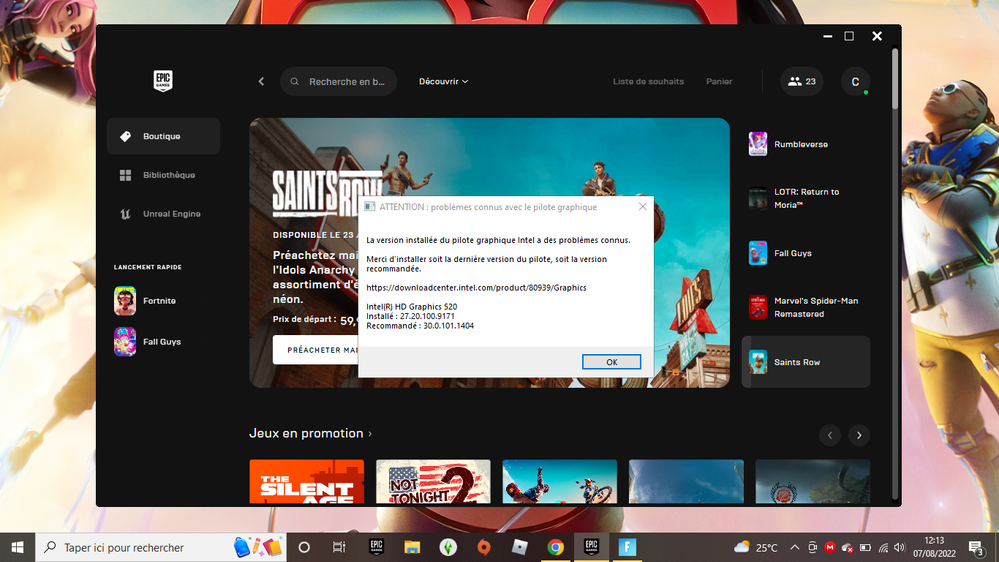
Task: Open File Explorer from the taskbar
Action: pos(412,547)
